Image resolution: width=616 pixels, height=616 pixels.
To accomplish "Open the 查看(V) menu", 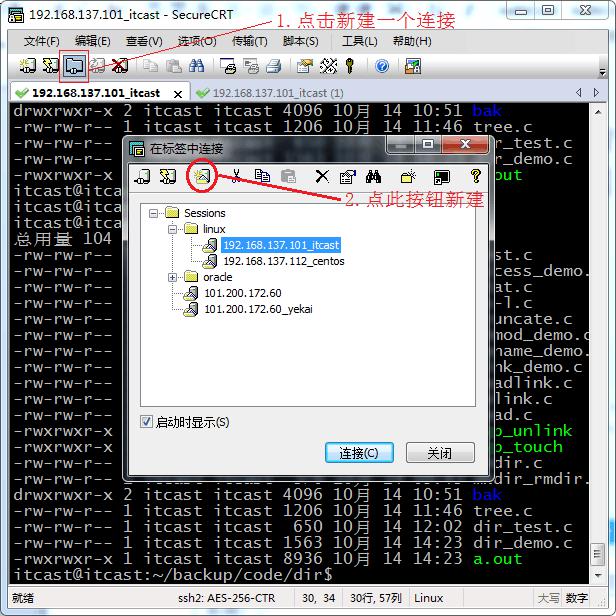I will click(x=144, y=41).
